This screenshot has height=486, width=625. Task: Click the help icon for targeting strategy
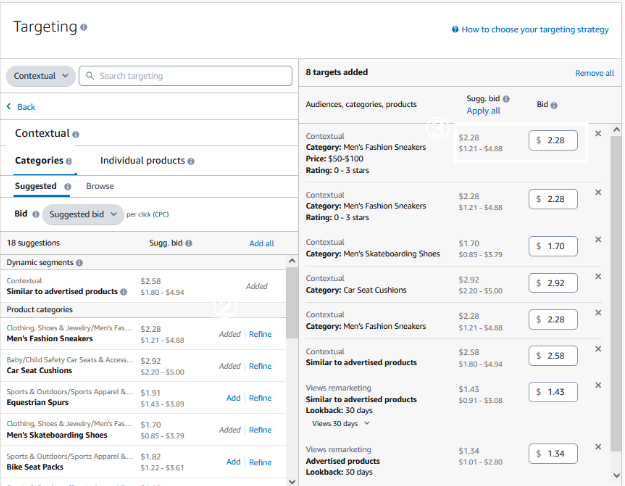456,30
